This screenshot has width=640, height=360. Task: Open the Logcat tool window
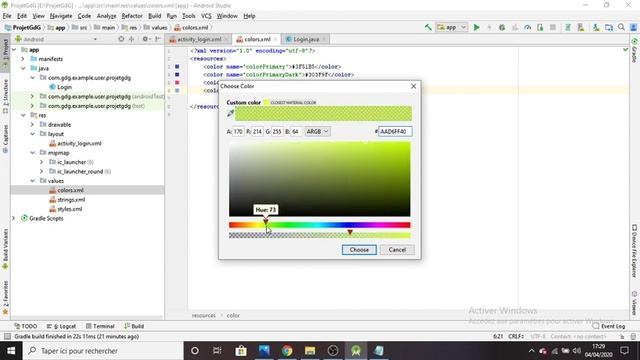point(62,326)
